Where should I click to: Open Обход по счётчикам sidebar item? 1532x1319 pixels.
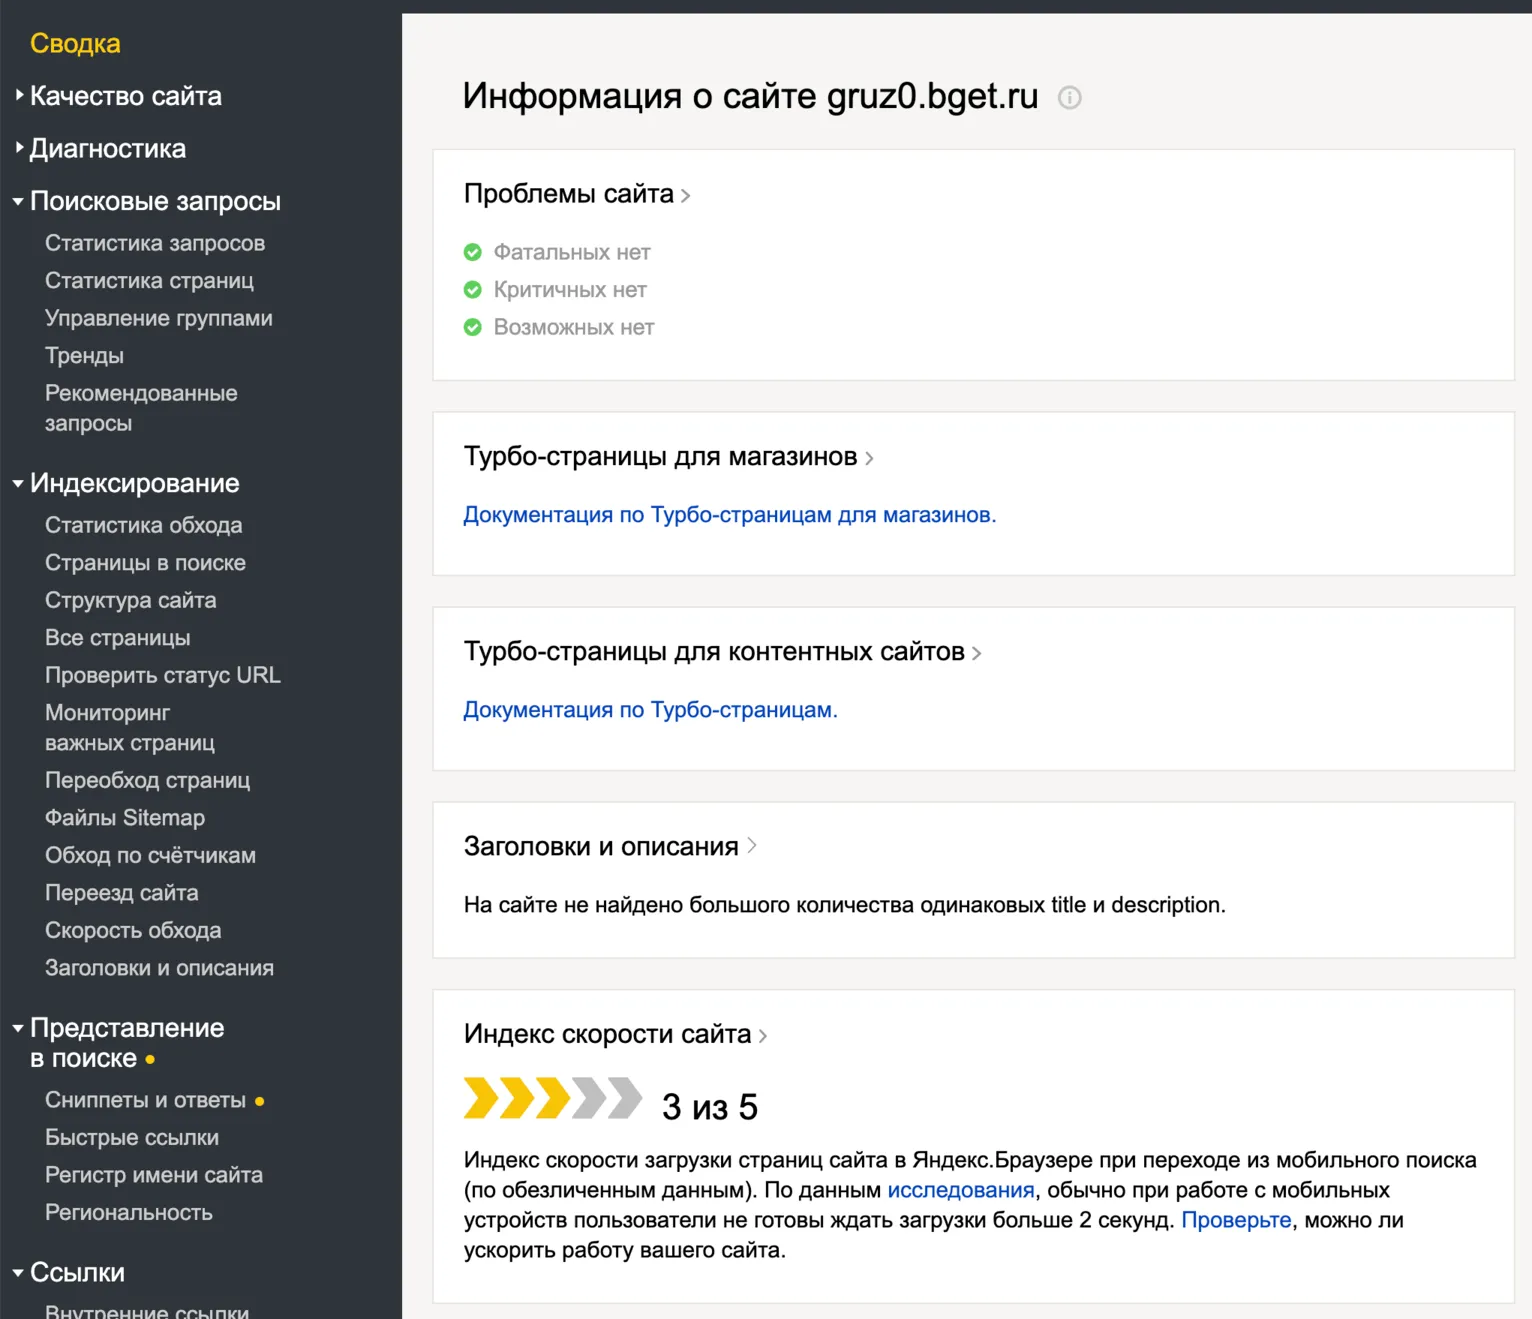click(151, 855)
